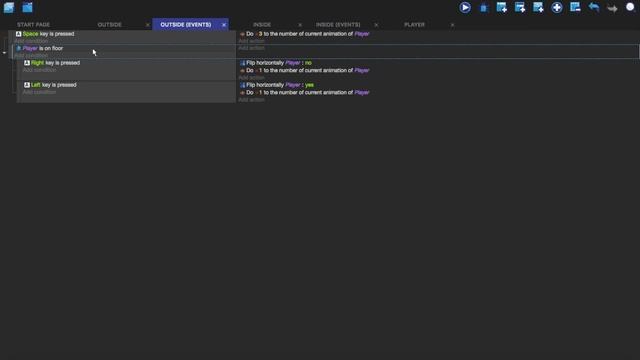Click keyboard icon of Right key condition
This screenshot has height=360, width=640.
tap(27, 63)
